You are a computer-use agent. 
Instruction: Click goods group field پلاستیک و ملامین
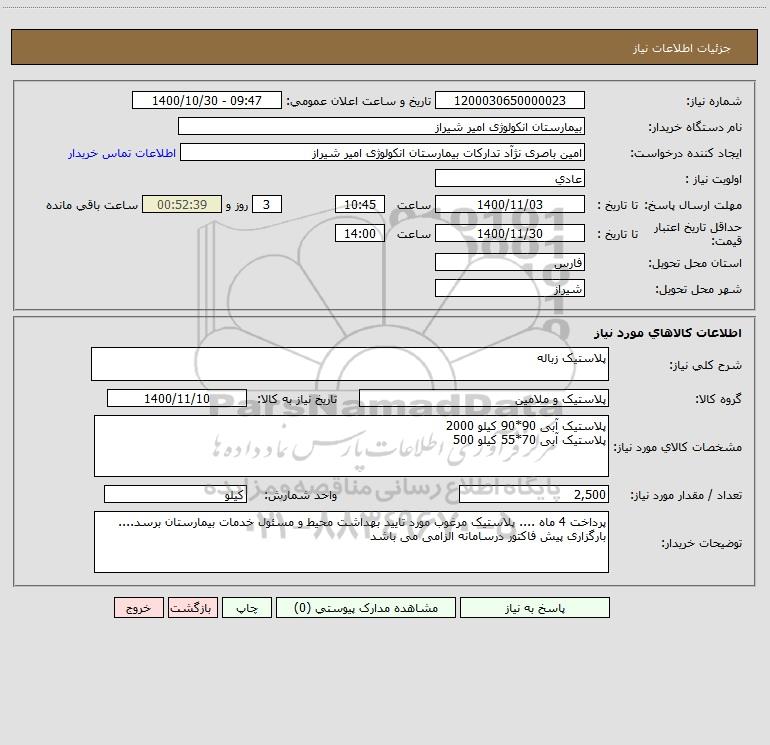click(x=484, y=398)
